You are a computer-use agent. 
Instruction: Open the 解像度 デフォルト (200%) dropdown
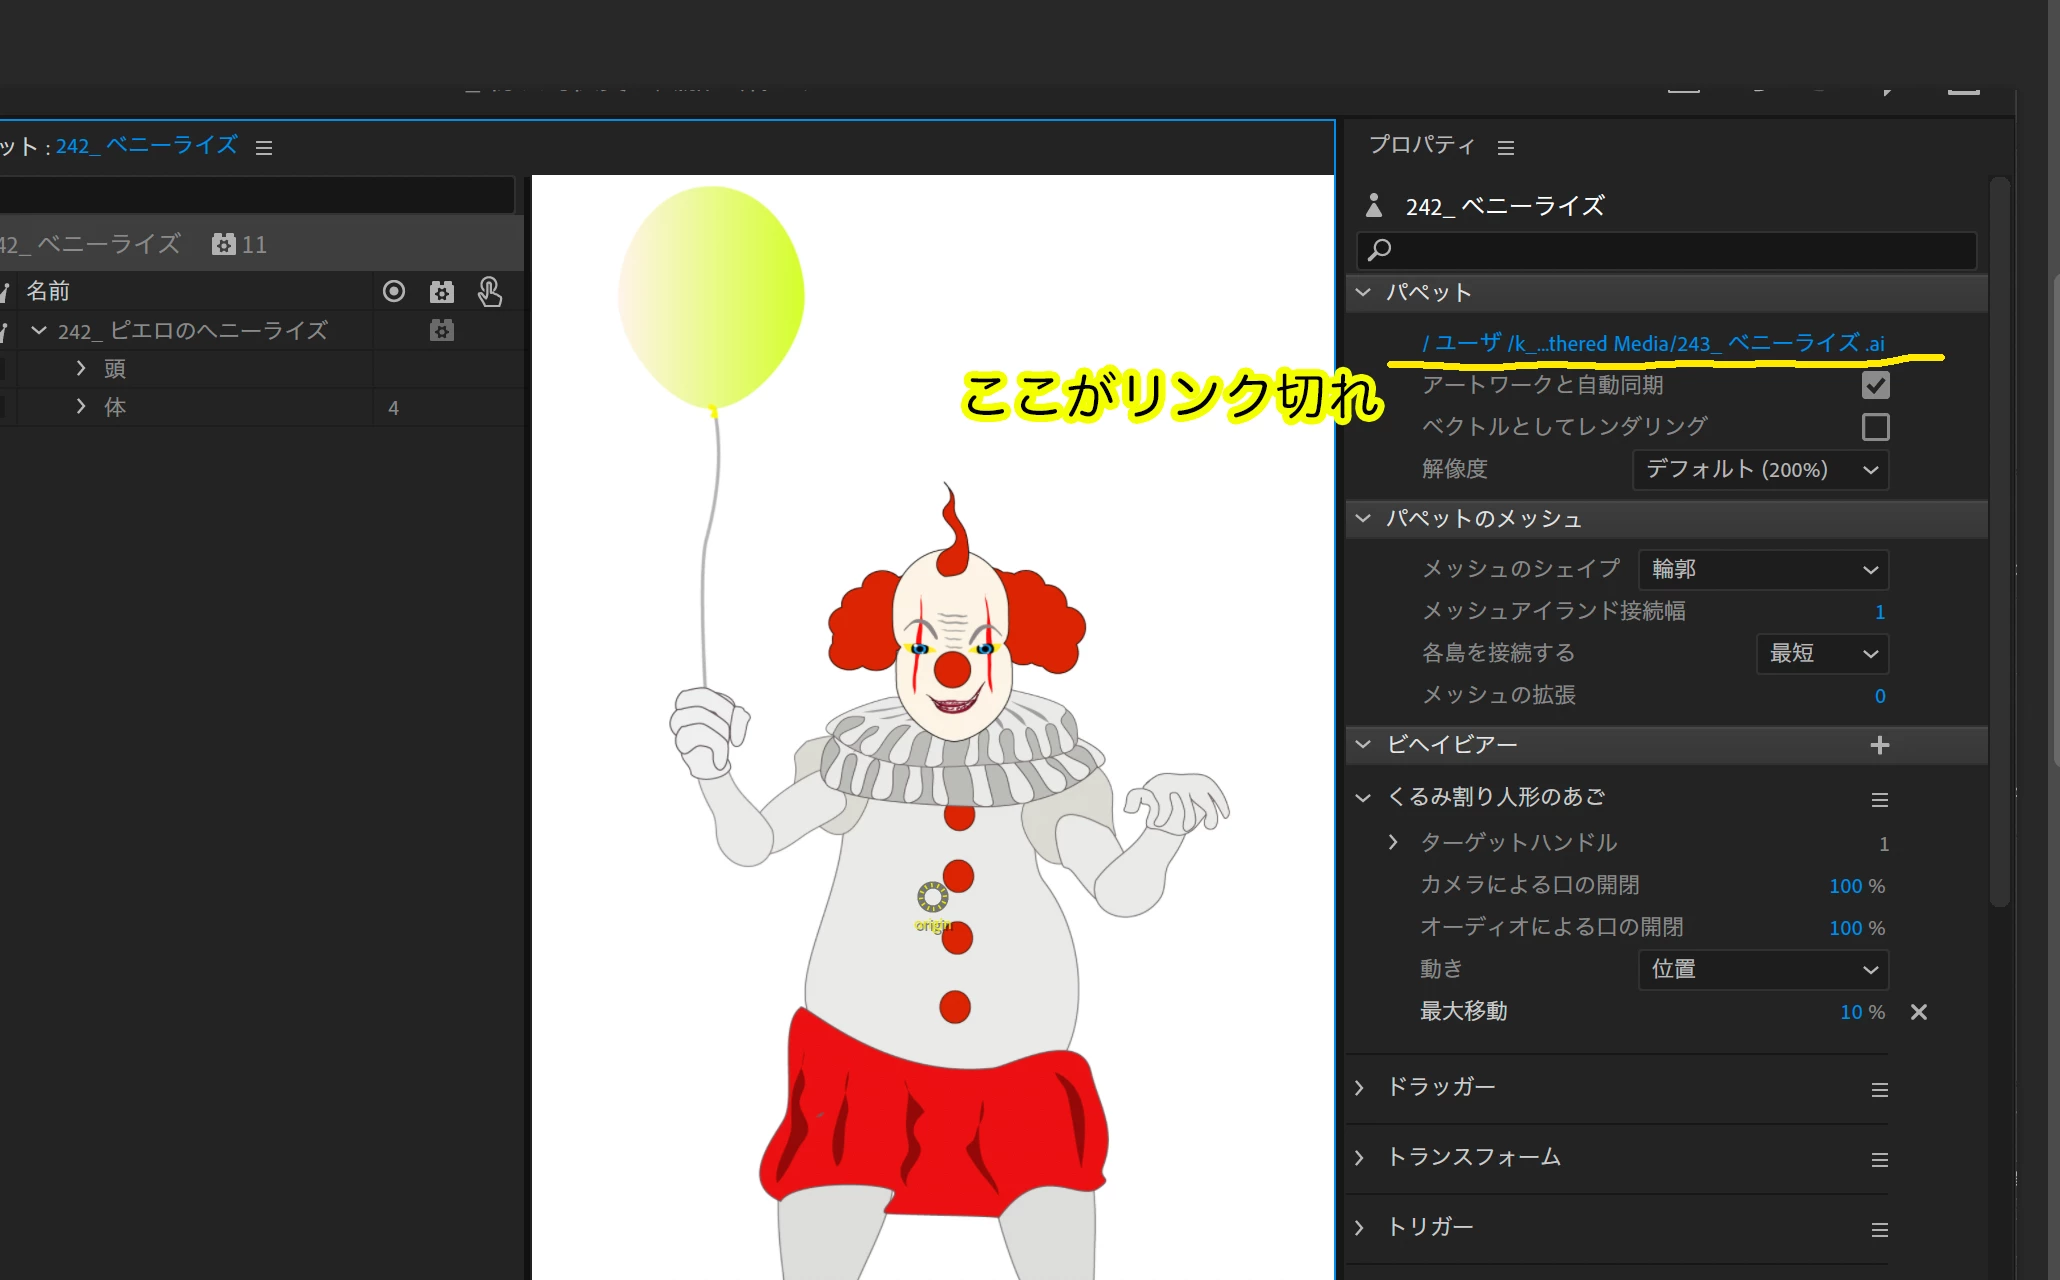click(1760, 470)
